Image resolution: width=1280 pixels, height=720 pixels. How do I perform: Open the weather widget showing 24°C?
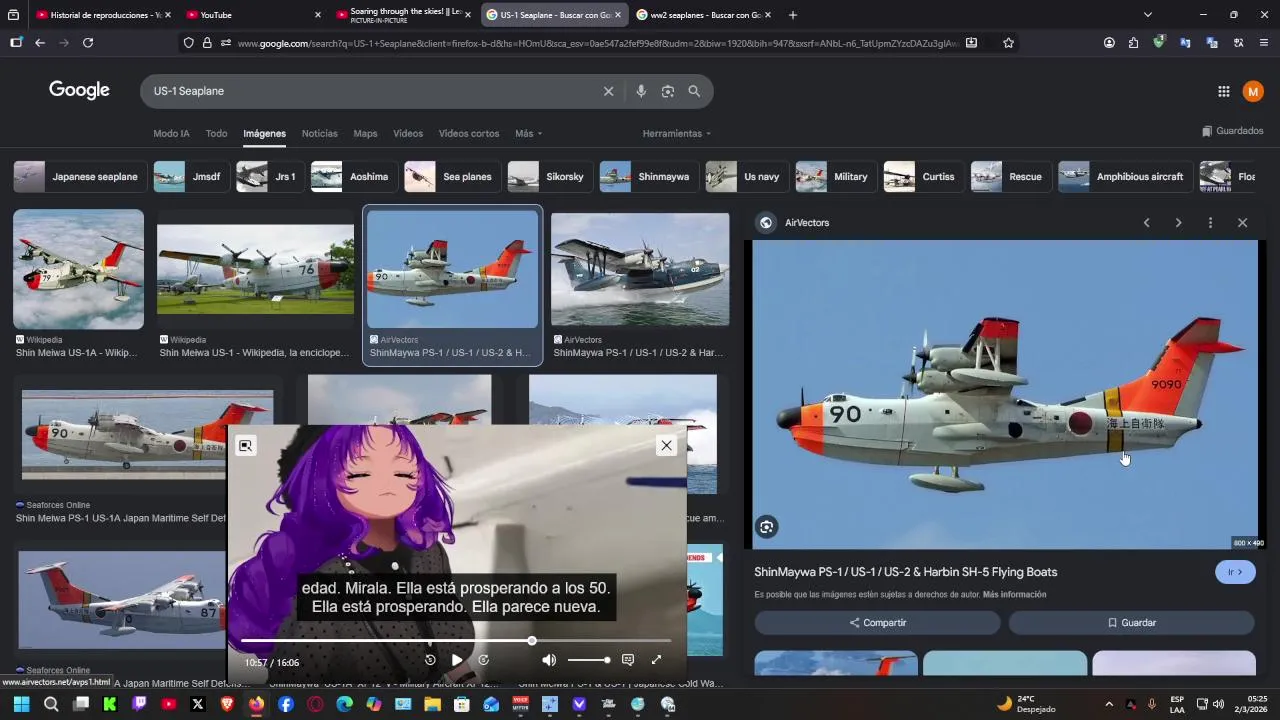coord(1025,704)
